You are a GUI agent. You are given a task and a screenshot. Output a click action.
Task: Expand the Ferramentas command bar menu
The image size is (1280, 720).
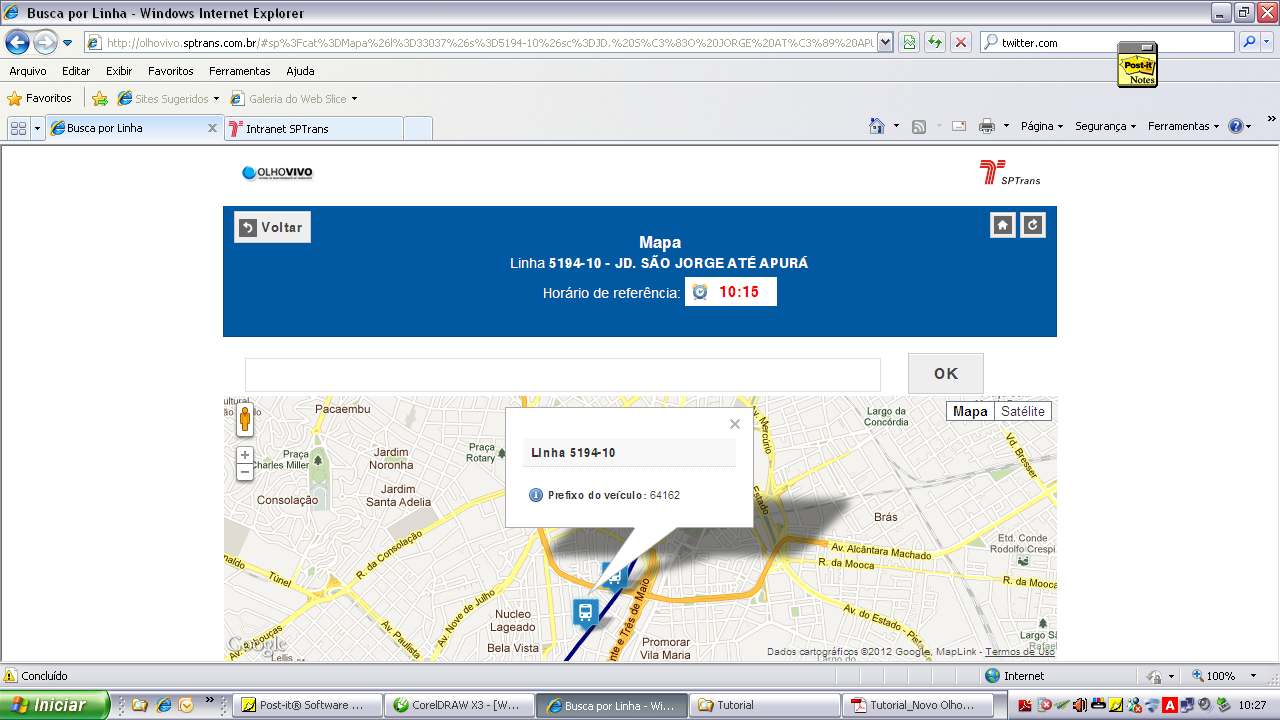pyautogui.click(x=1184, y=126)
